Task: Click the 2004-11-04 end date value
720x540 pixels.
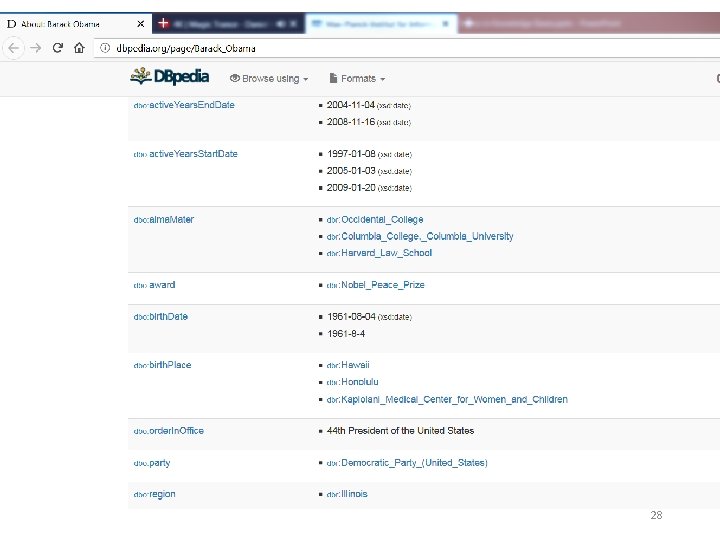Action: point(351,105)
